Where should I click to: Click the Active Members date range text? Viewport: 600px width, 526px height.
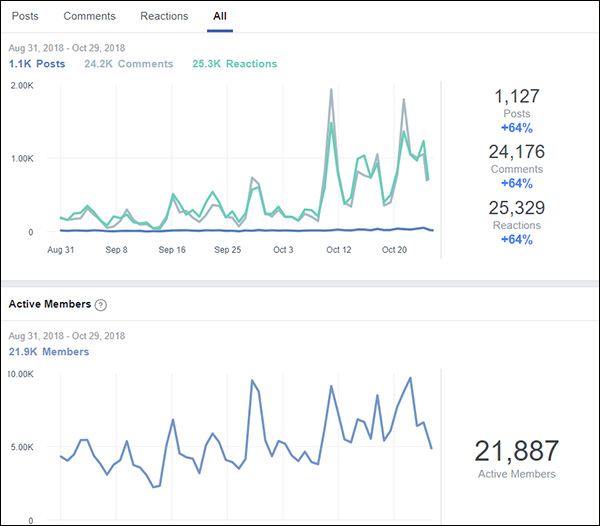[67, 336]
